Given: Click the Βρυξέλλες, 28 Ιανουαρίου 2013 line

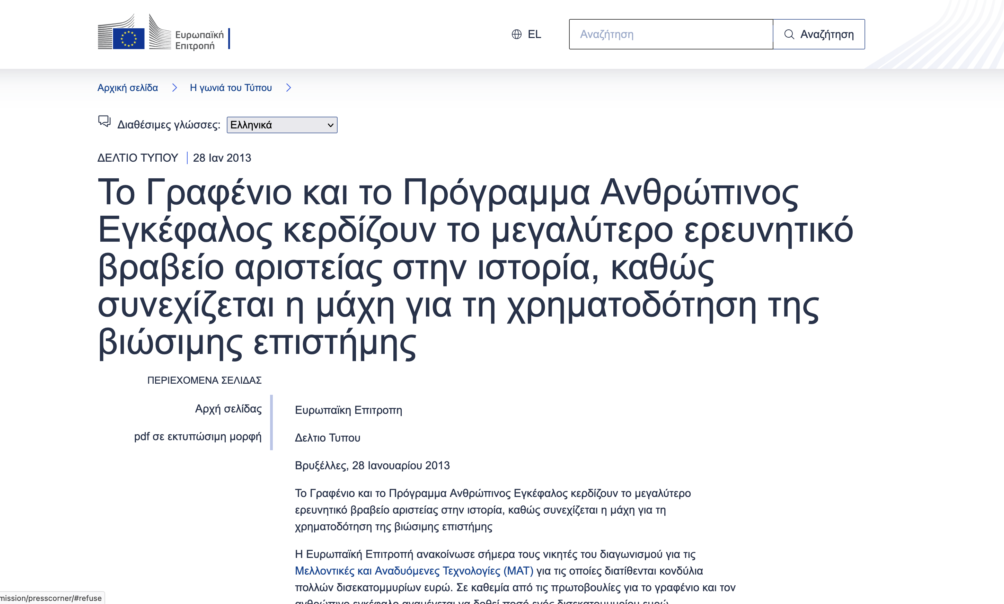Looking at the screenshot, I should [x=372, y=466].
